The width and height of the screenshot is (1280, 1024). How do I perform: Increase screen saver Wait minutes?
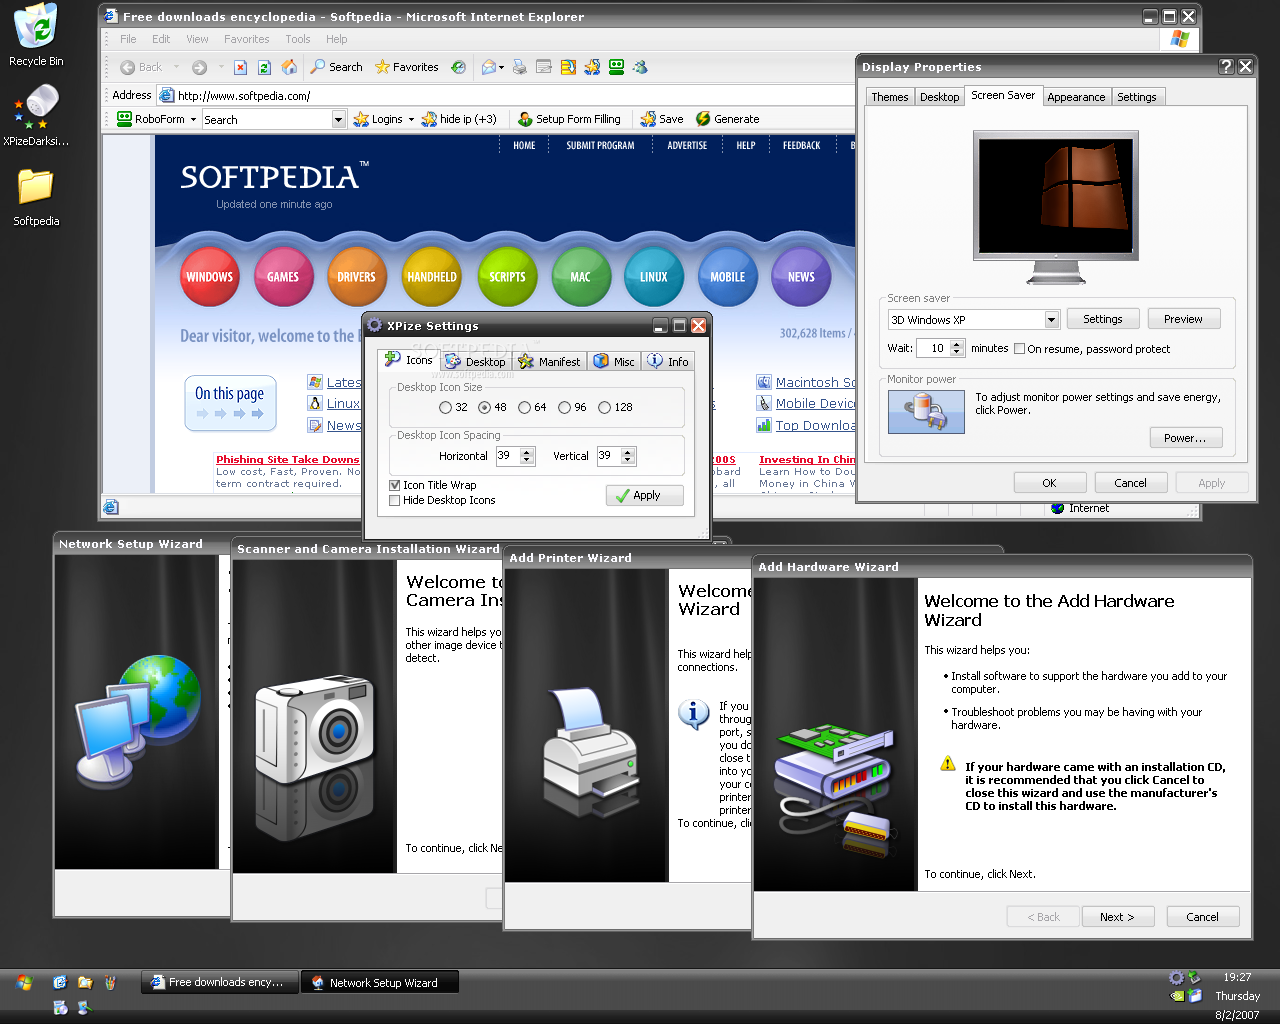[x=957, y=344]
